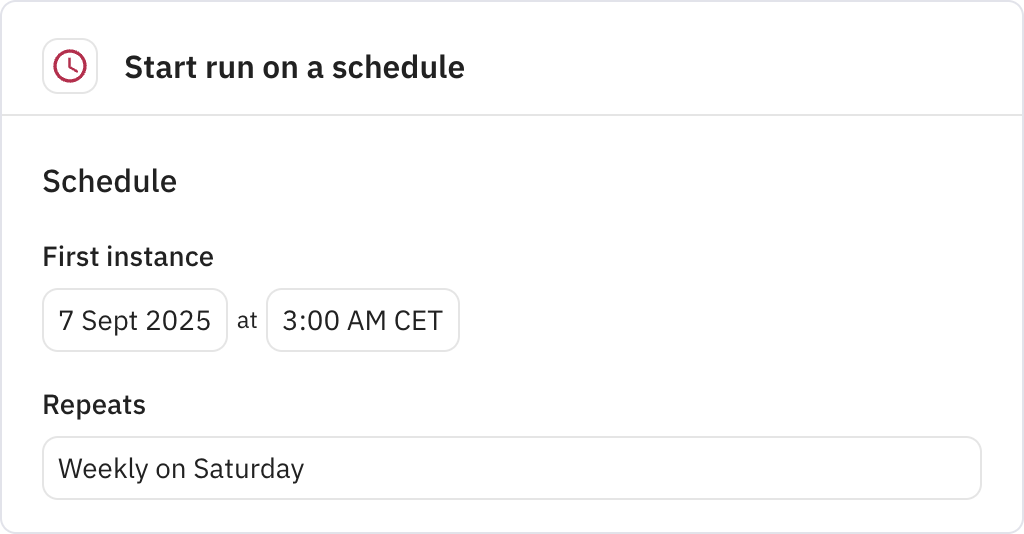Open the 3:00 AM CET time selector

(363, 320)
